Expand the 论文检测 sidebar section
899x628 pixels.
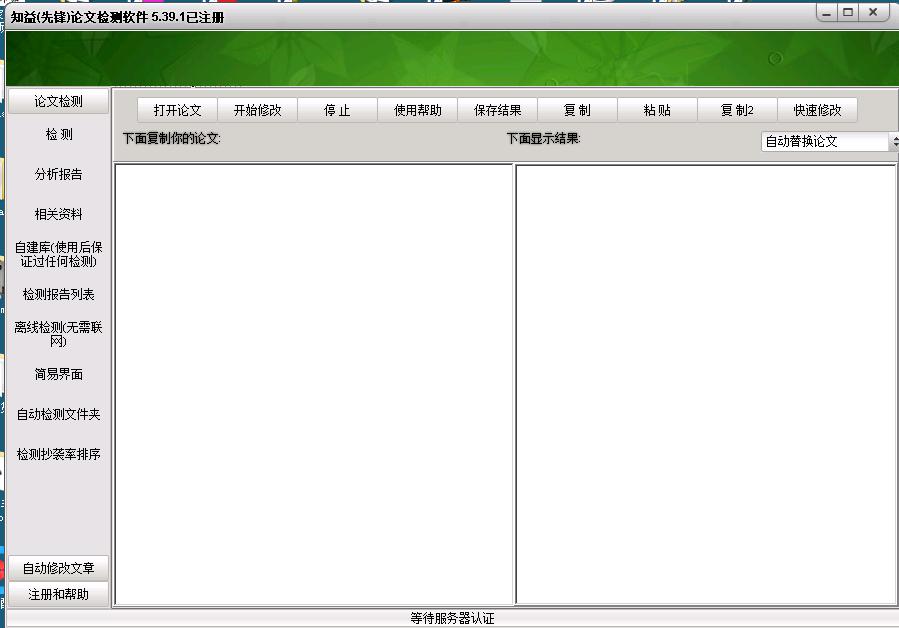58,101
